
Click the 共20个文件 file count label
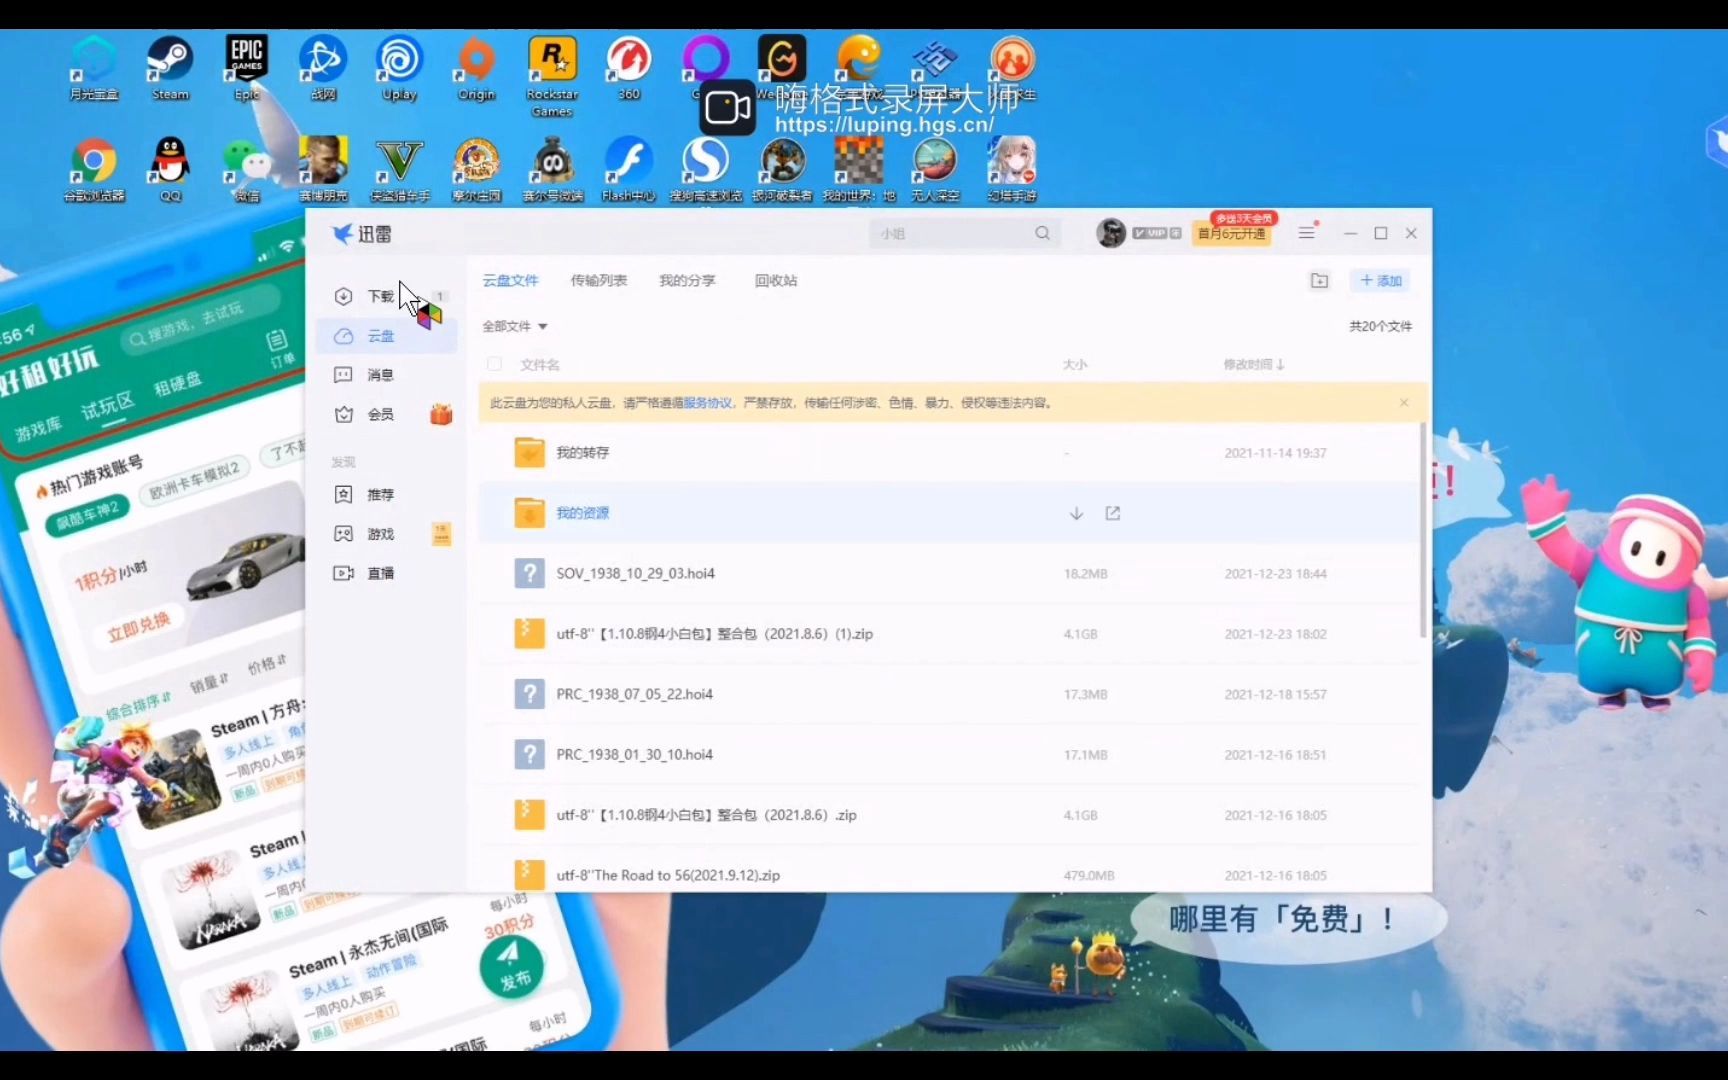(1380, 326)
